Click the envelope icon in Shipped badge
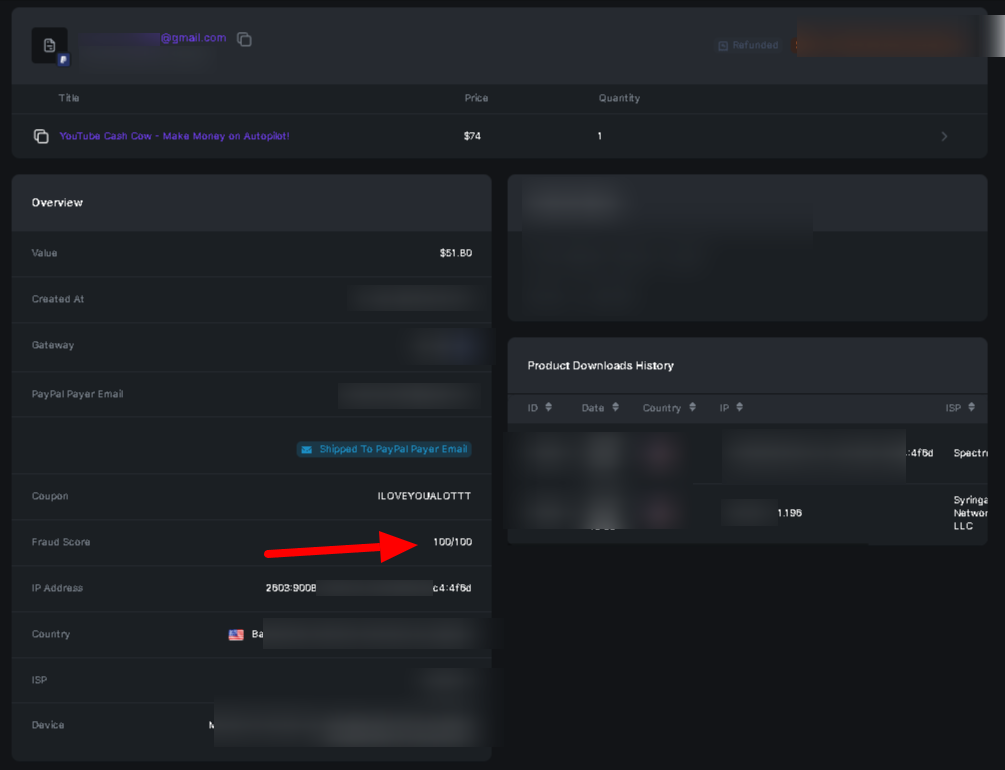1005x770 pixels. pyautogui.click(x=307, y=449)
